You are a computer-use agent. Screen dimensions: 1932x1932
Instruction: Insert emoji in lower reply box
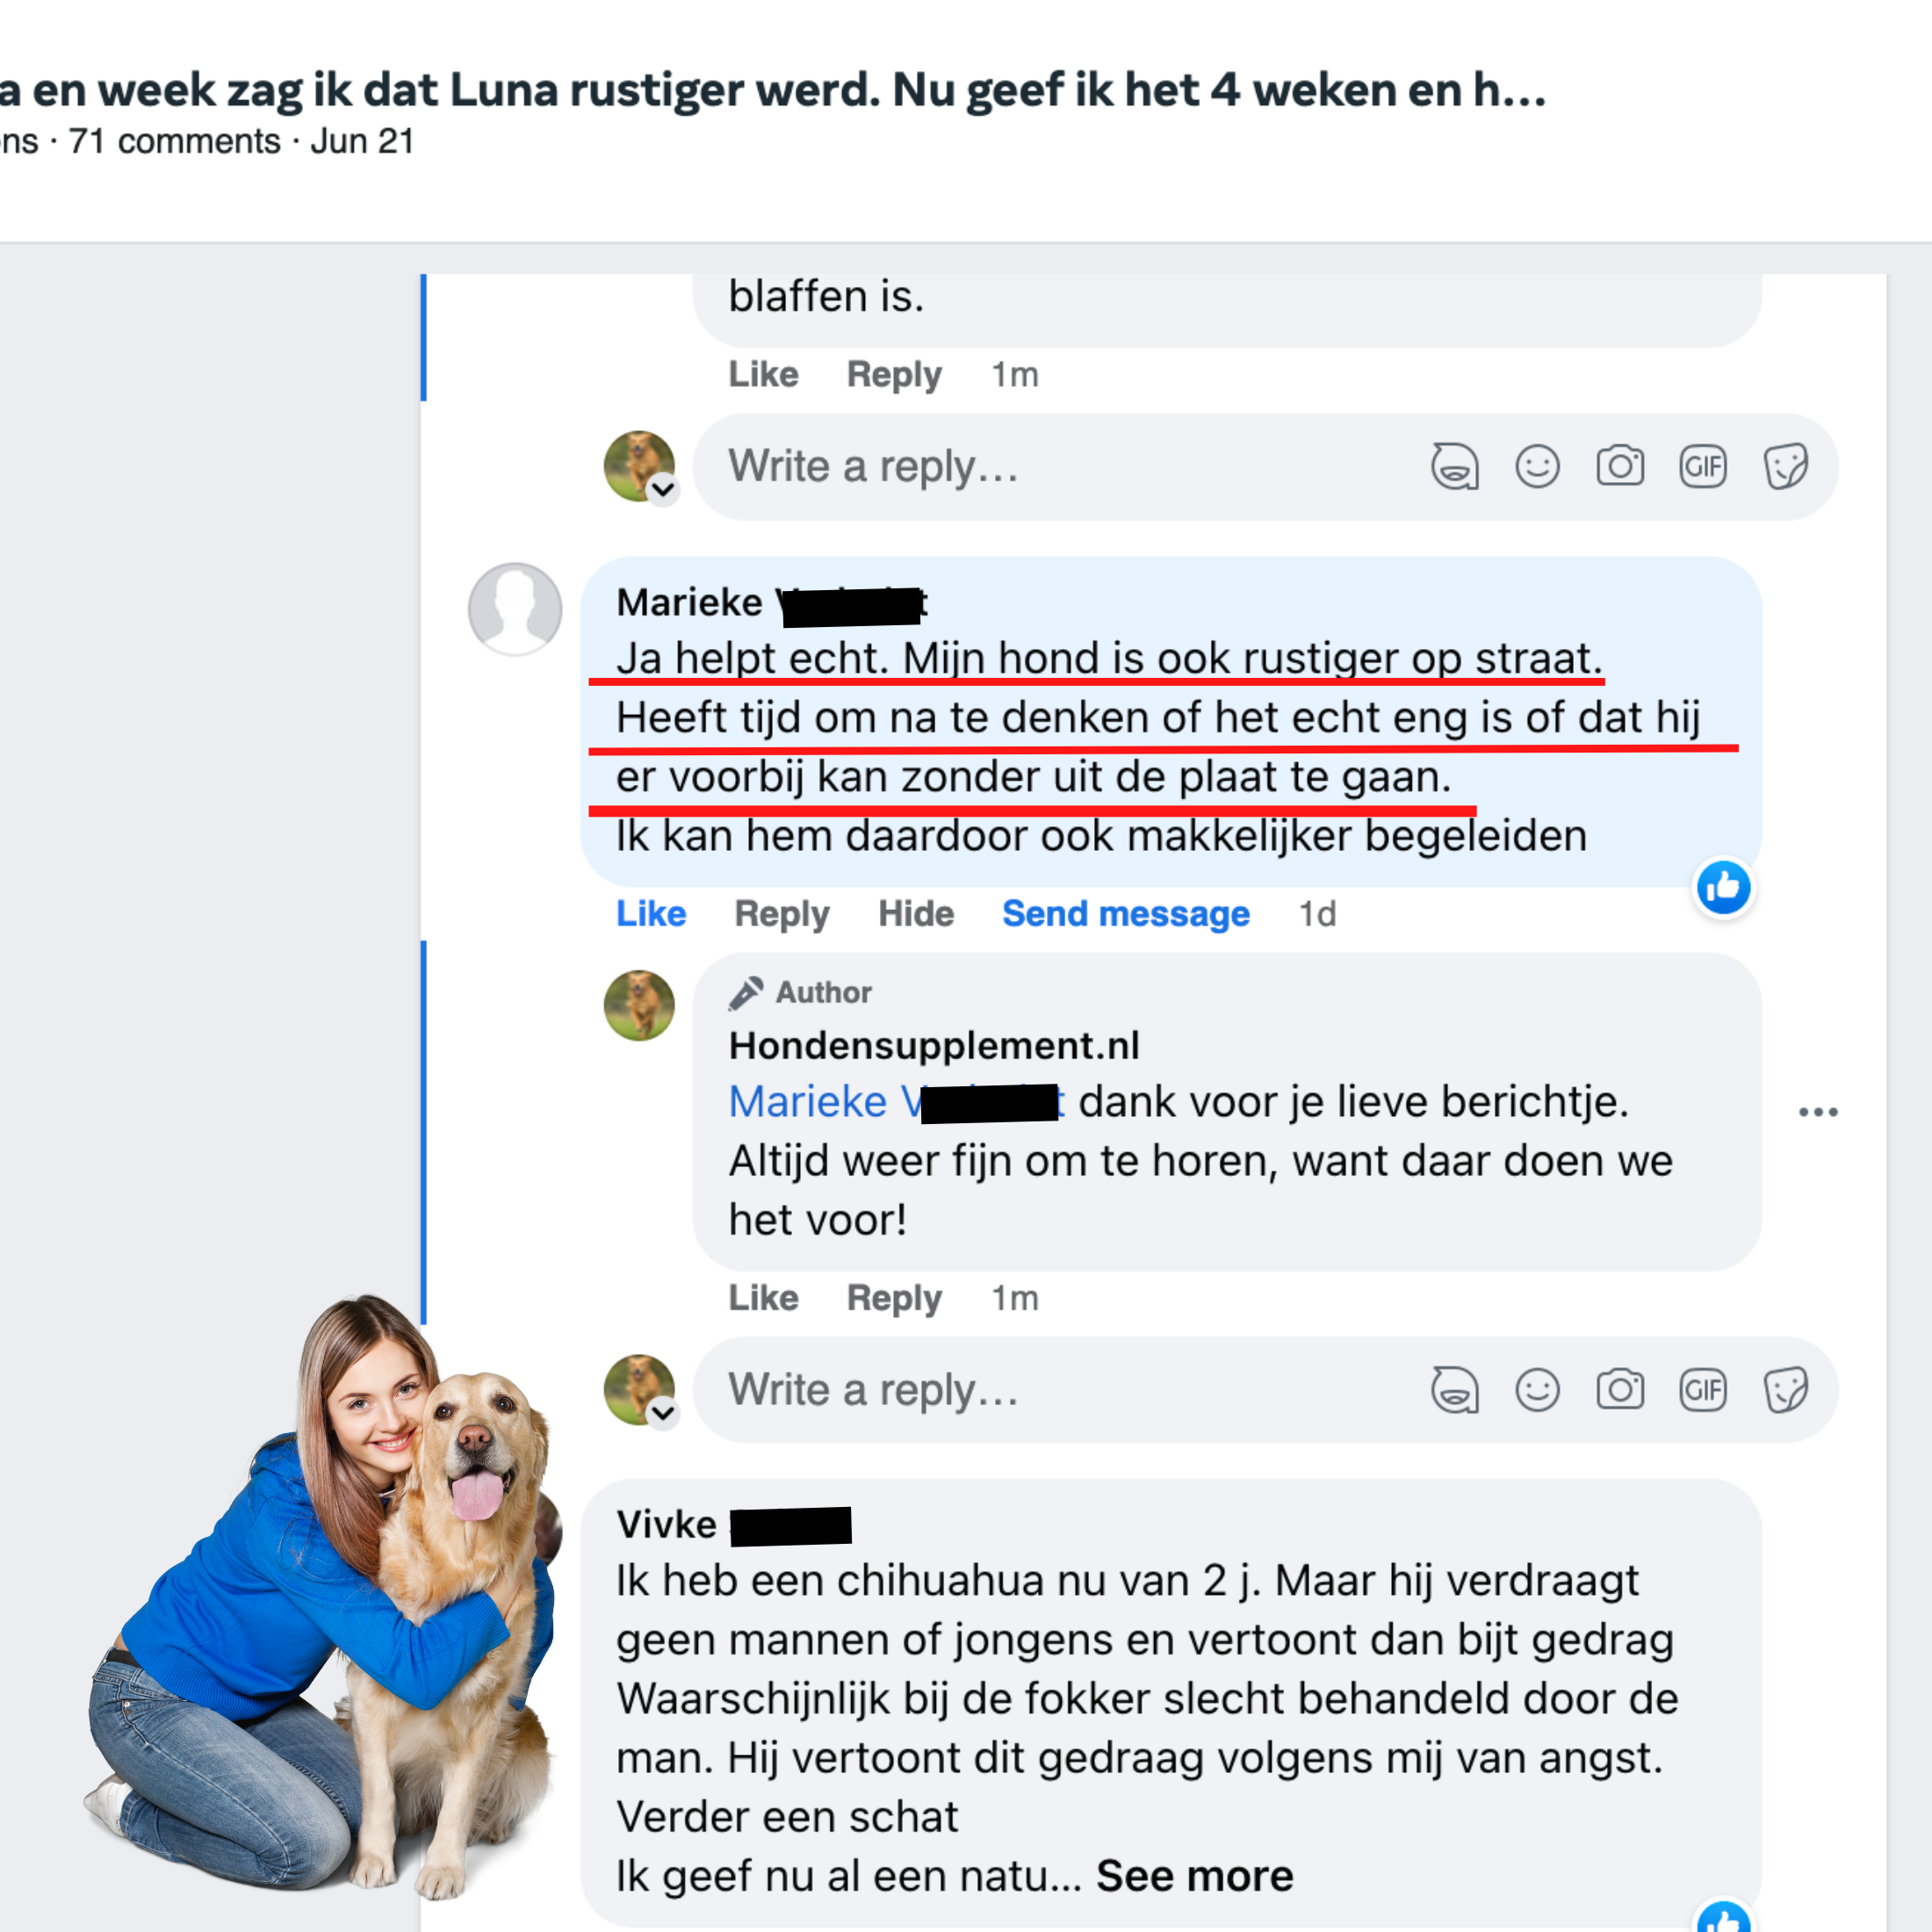pyautogui.click(x=1537, y=1390)
